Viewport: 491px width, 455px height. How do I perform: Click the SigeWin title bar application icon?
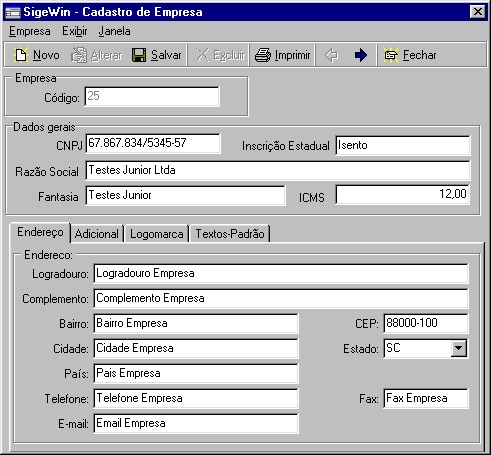(13, 12)
